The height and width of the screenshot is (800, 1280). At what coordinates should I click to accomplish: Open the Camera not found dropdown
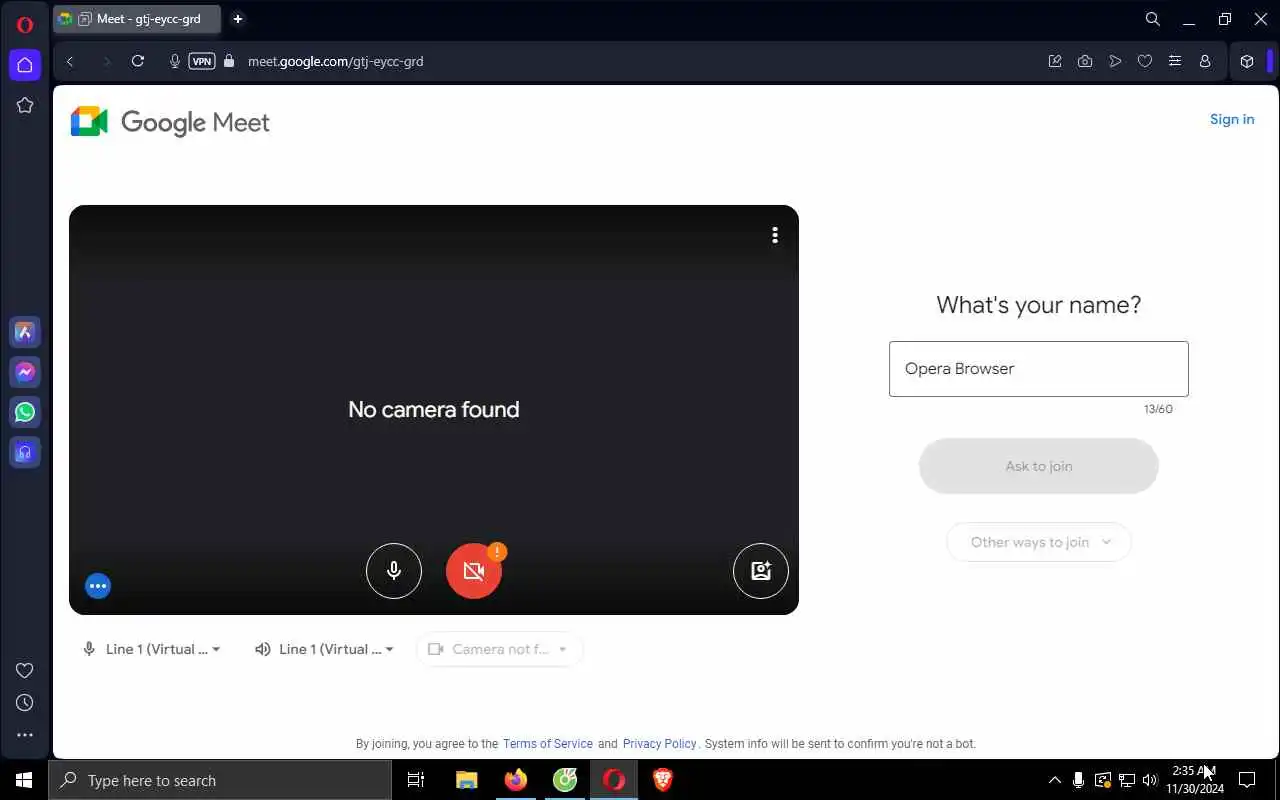click(x=499, y=649)
